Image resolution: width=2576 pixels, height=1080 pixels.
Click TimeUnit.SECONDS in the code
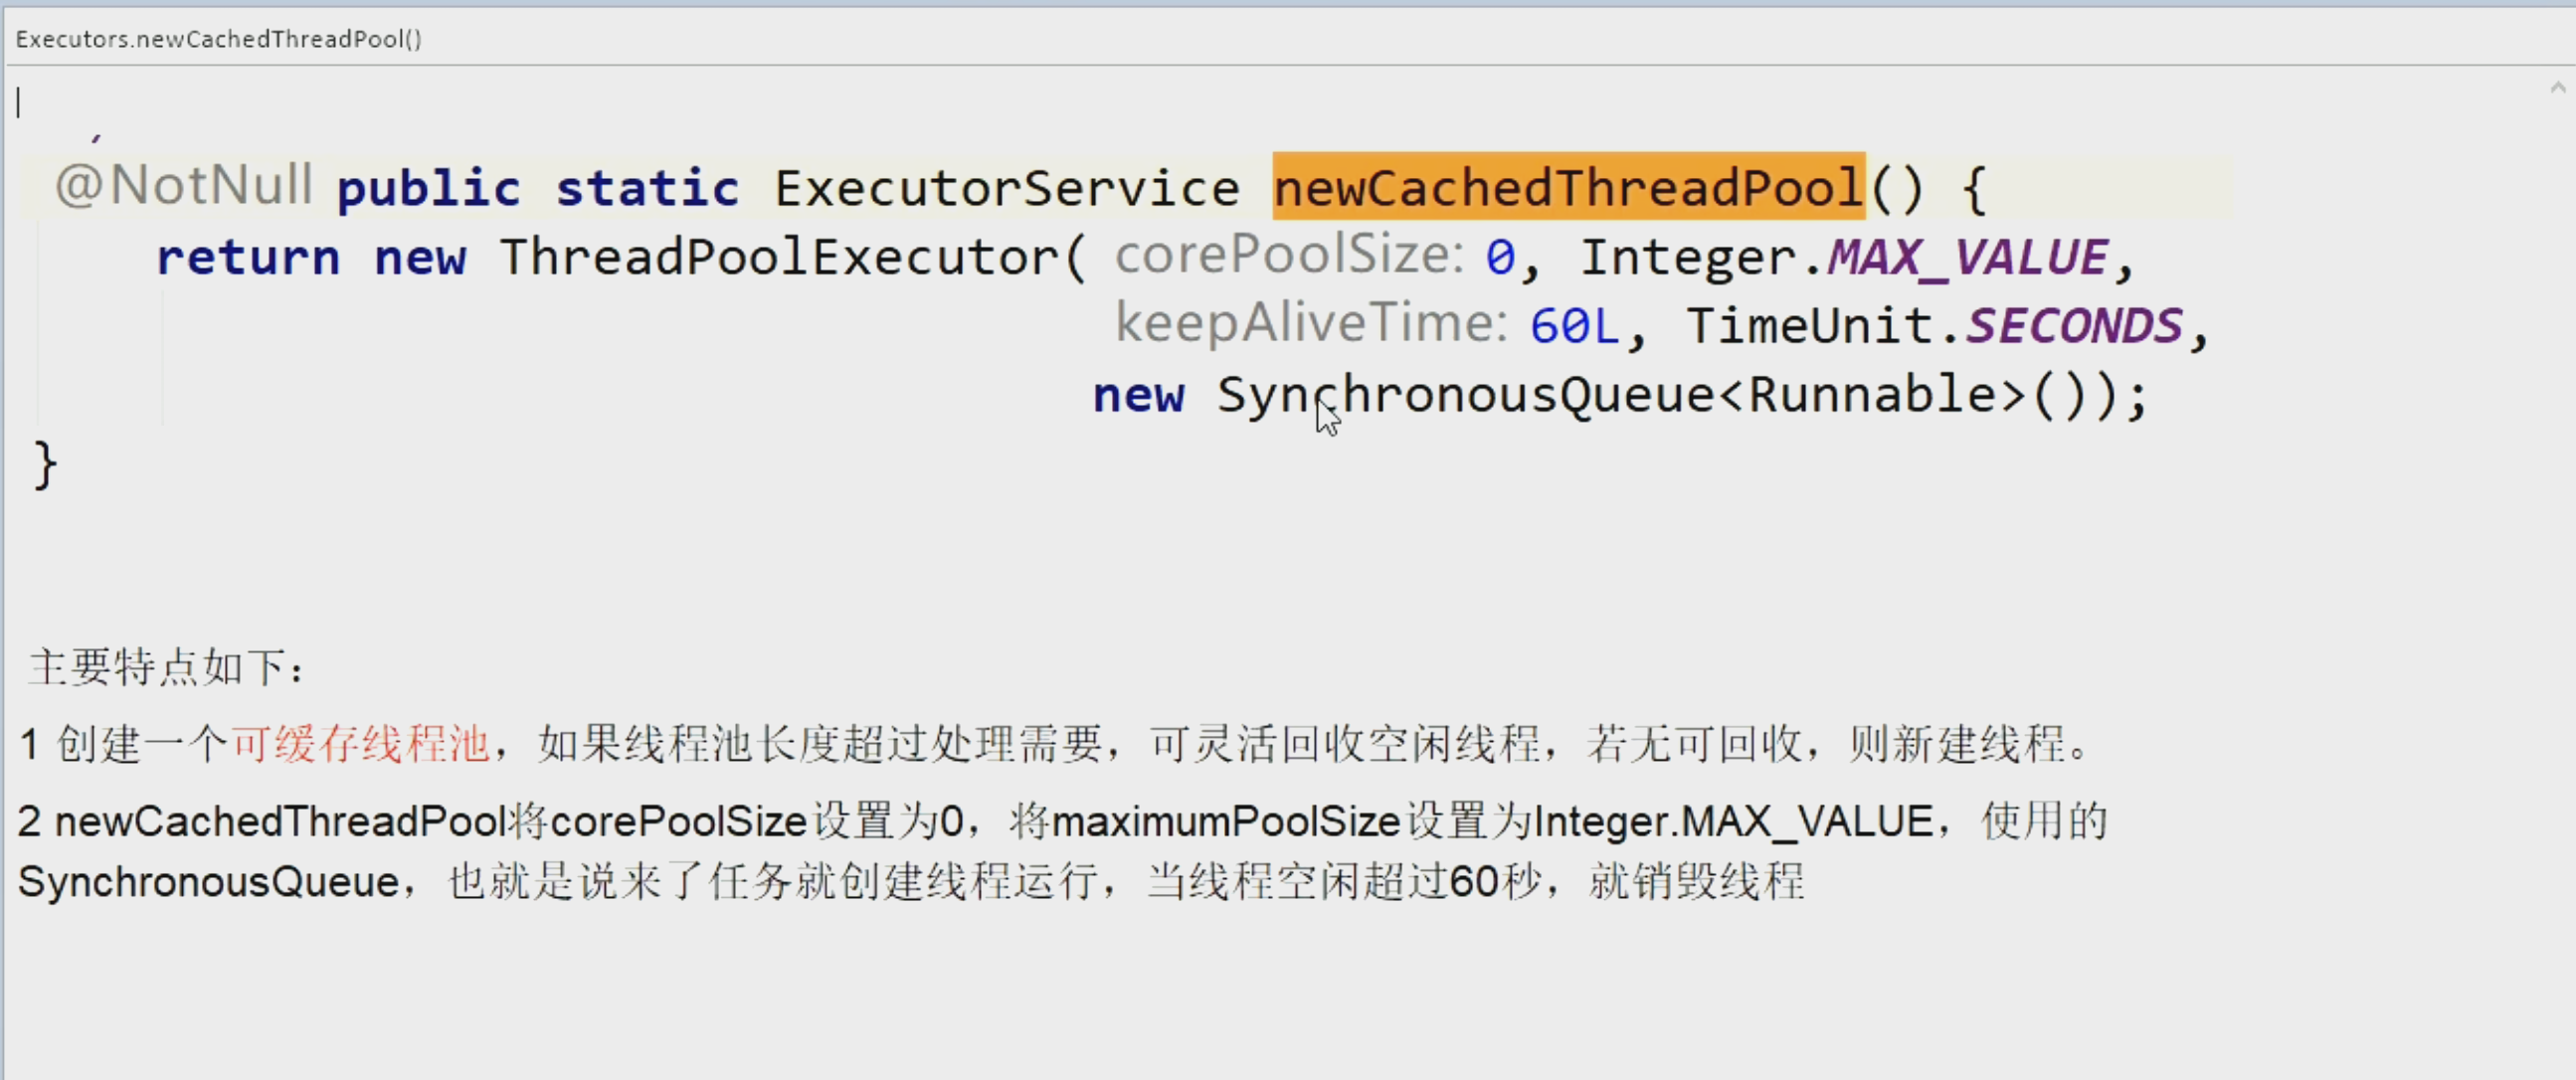click(1933, 326)
